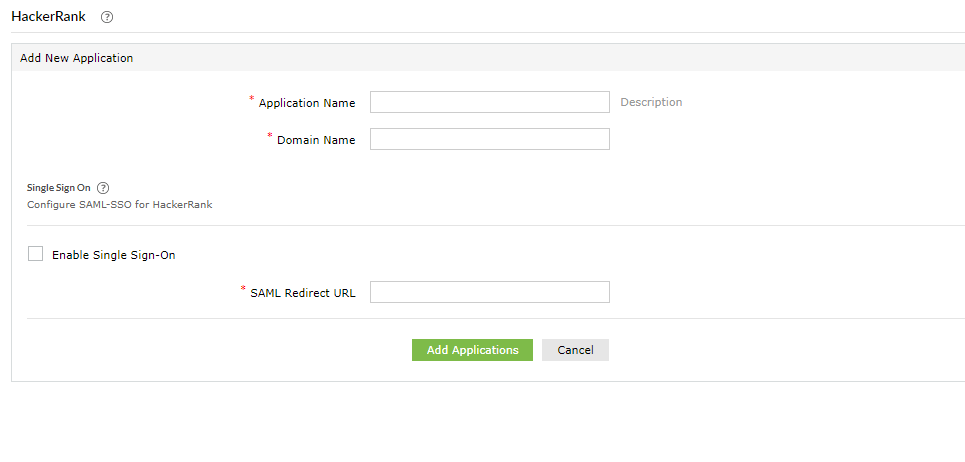Click the Enable Single Sign-On label text
The width and height of the screenshot is (965, 462).
coord(113,255)
